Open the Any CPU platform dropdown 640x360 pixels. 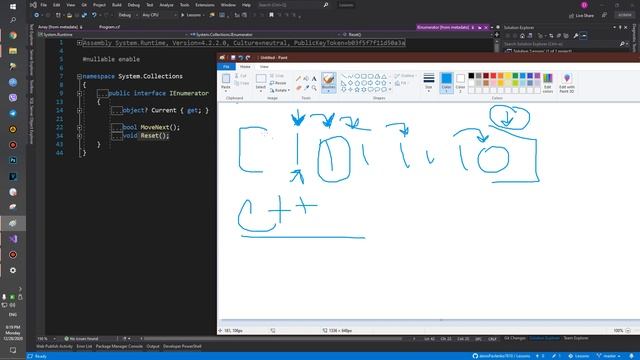[x=159, y=15]
